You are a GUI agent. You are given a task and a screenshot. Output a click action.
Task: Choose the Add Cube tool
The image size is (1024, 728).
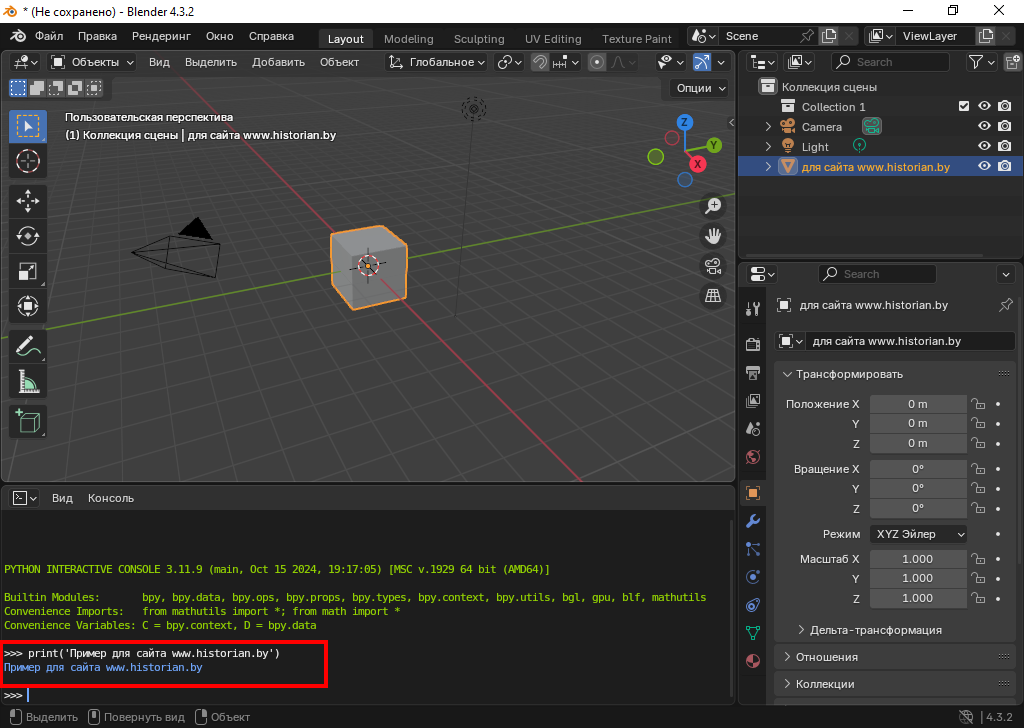coord(28,421)
